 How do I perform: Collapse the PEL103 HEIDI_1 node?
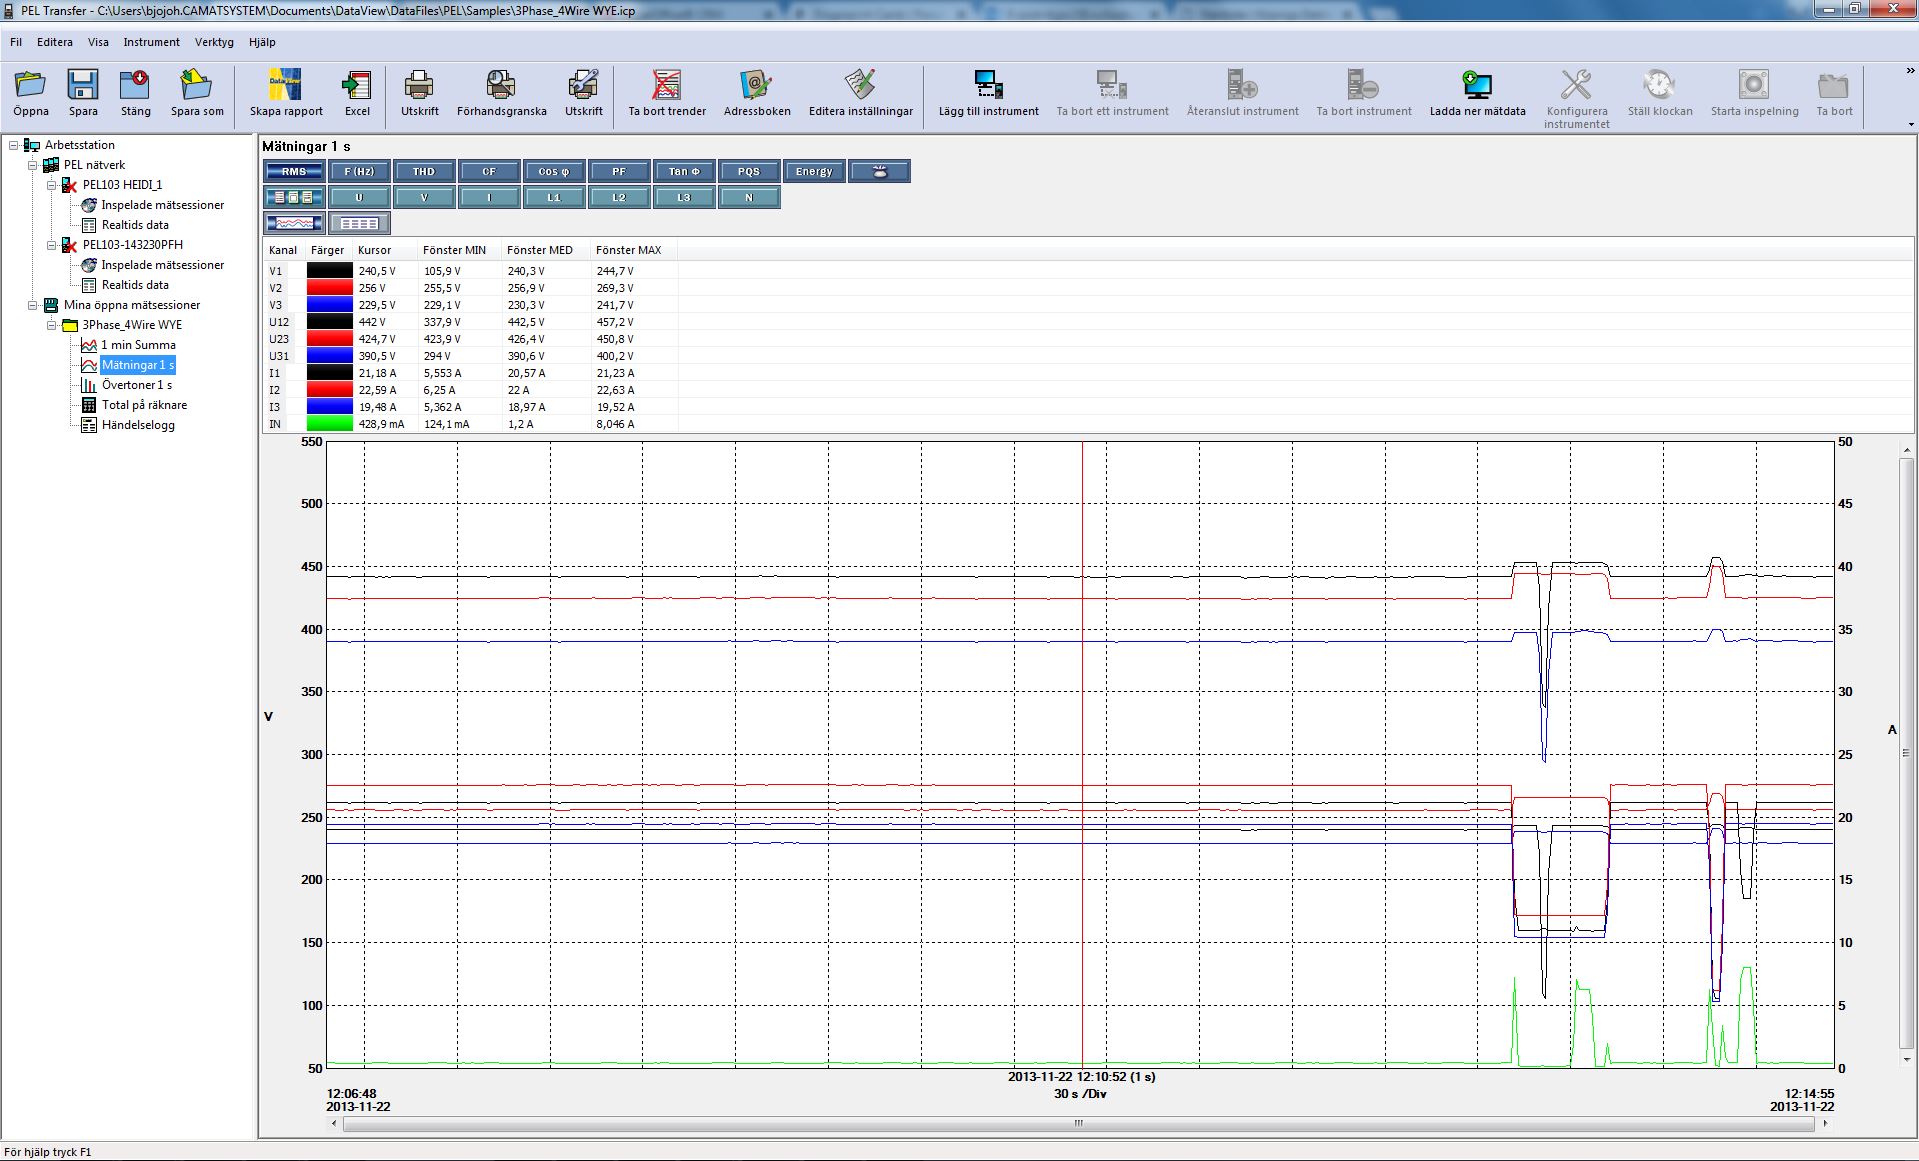[52, 185]
